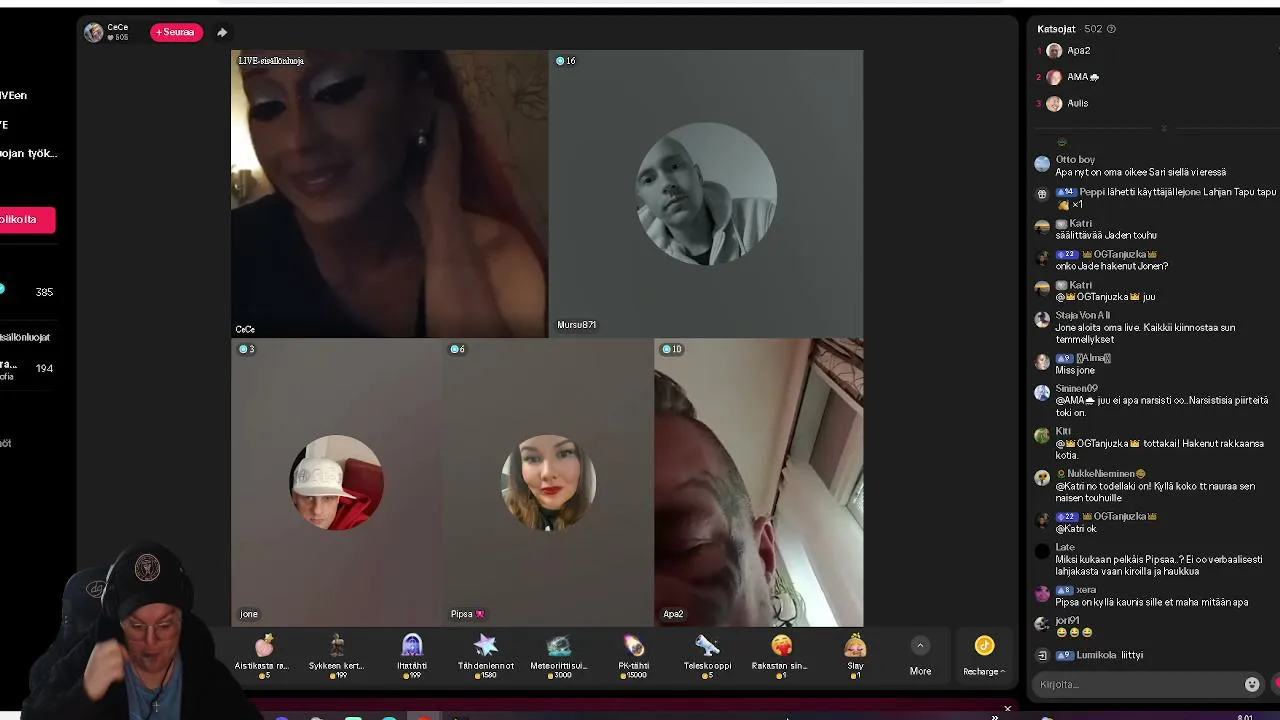
Task: Close the bottom bar with the X
Action: pyautogui.click(x=1007, y=709)
